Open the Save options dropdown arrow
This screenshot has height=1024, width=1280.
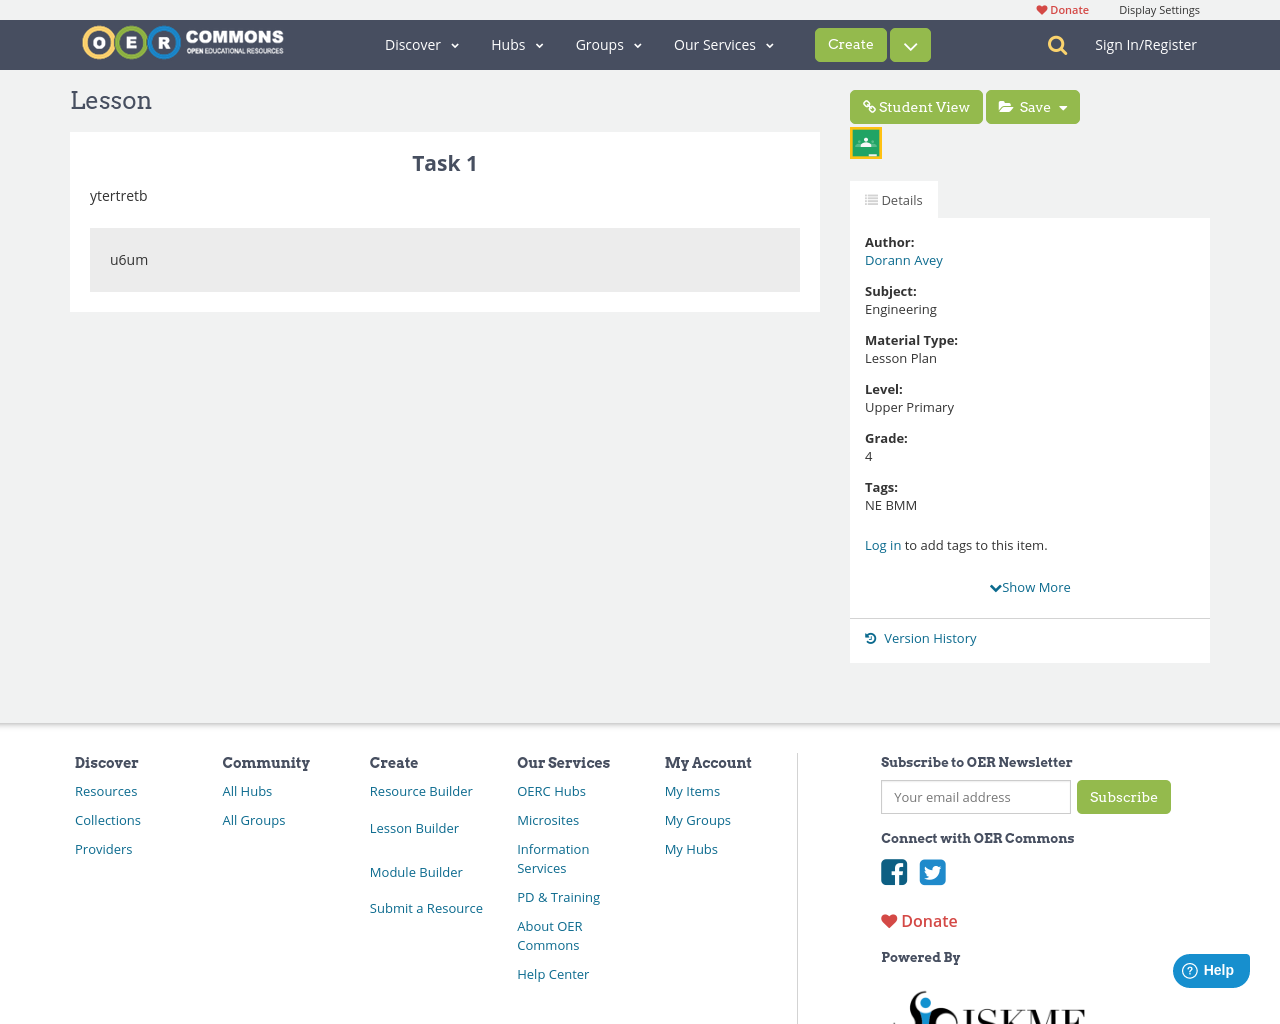pyautogui.click(x=1065, y=106)
